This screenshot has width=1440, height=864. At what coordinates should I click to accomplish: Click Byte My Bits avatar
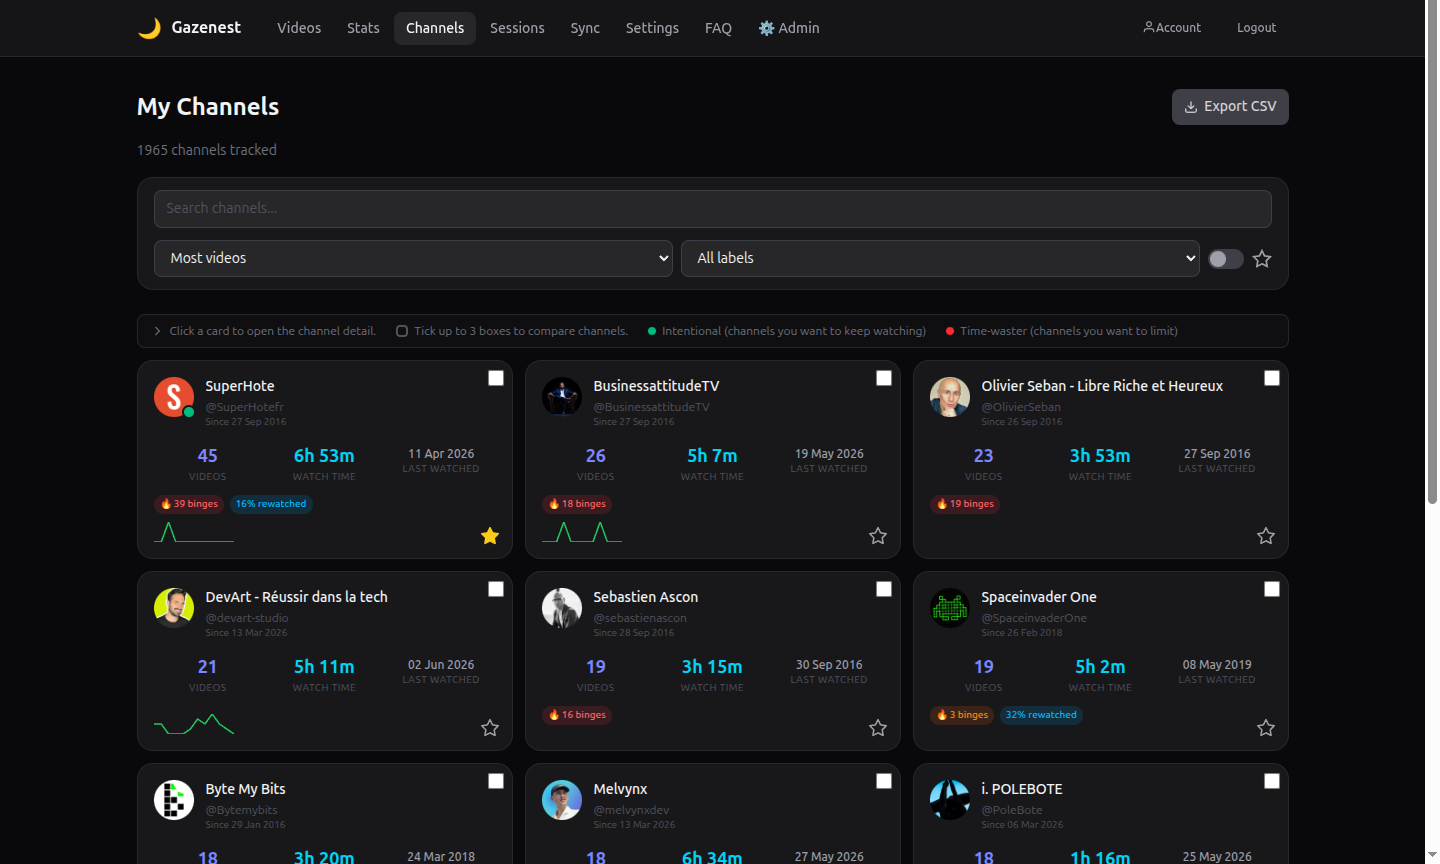174,800
